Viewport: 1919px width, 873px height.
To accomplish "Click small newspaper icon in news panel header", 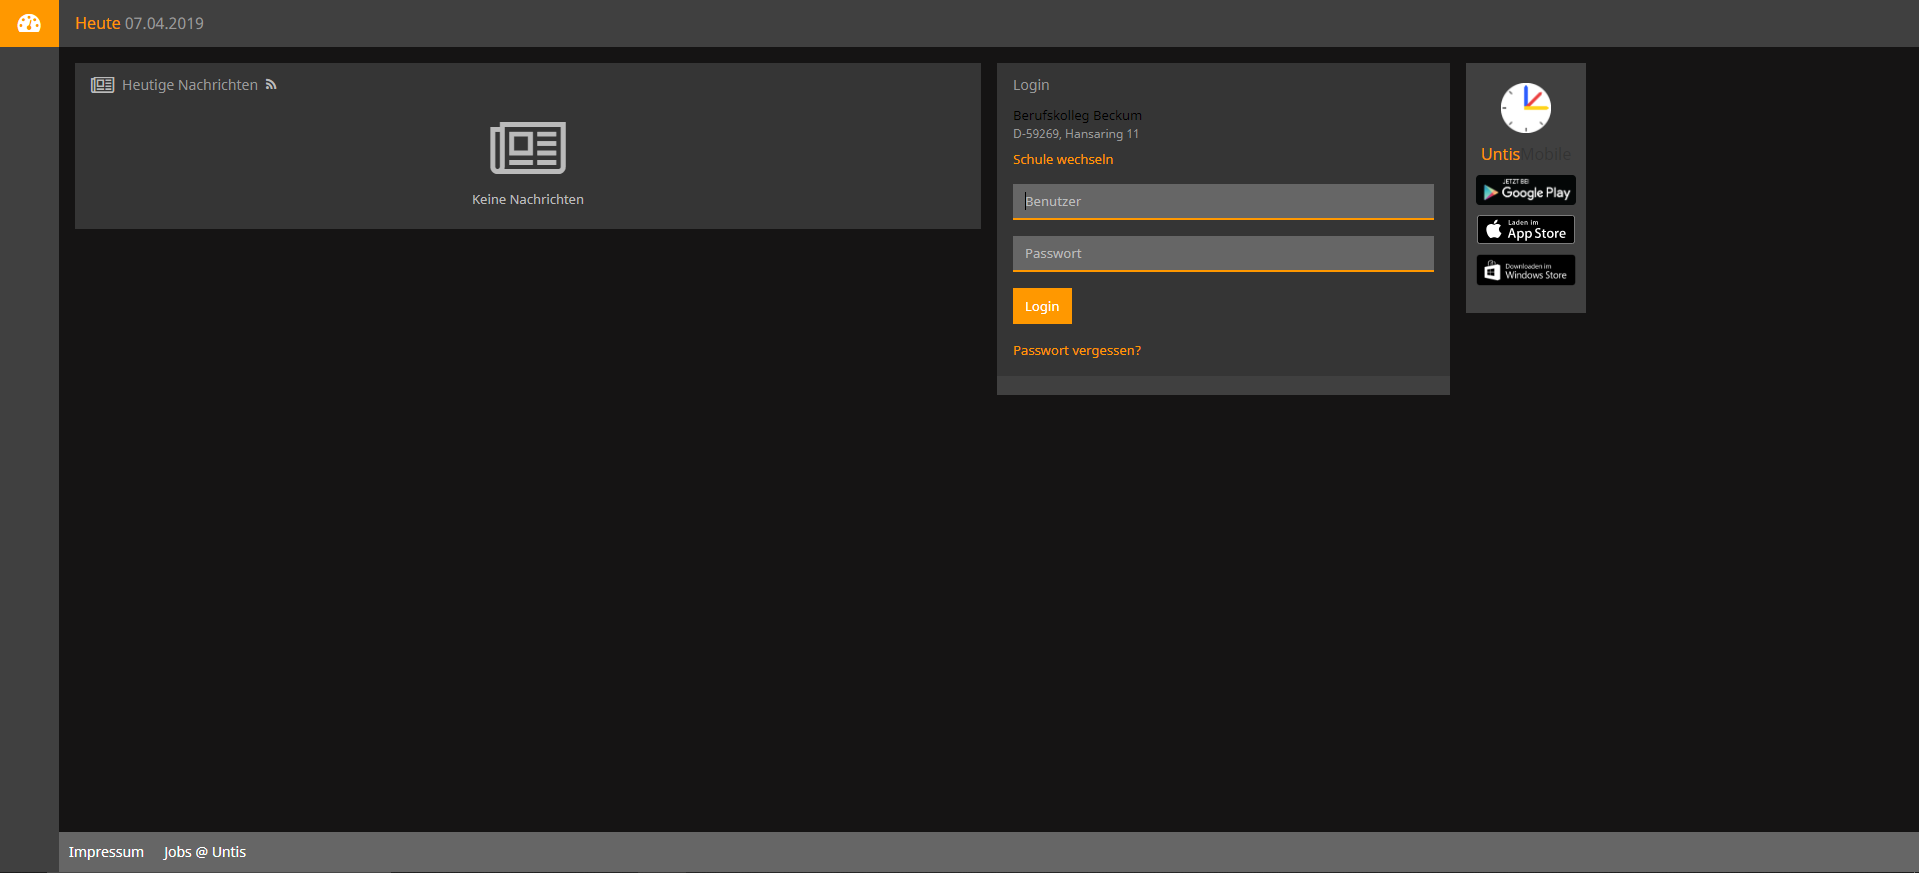I will click(x=102, y=85).
